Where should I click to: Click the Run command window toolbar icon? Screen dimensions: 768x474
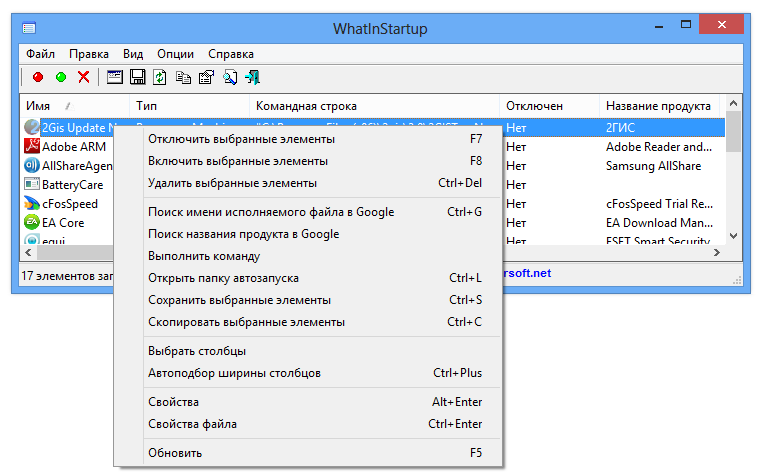click(115, 77)
